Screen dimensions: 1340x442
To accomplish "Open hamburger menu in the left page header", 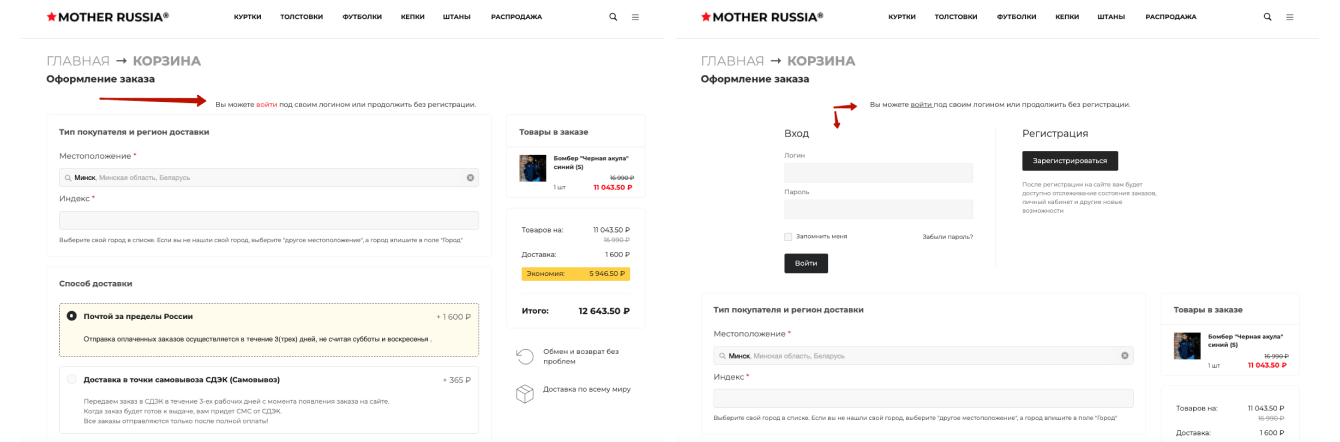I will (x=635, y=17).
